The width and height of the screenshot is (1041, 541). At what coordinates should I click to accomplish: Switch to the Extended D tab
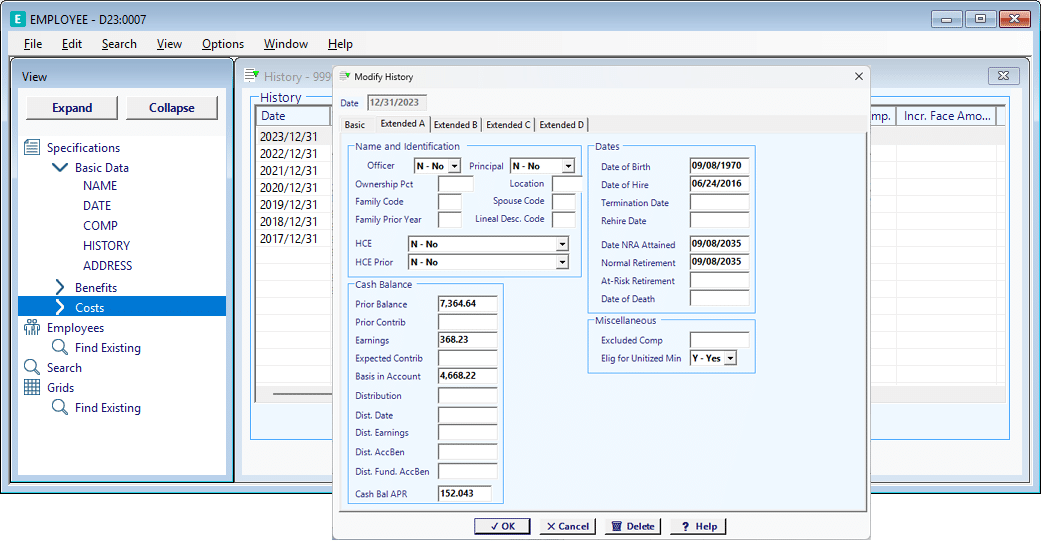(562, 125)
